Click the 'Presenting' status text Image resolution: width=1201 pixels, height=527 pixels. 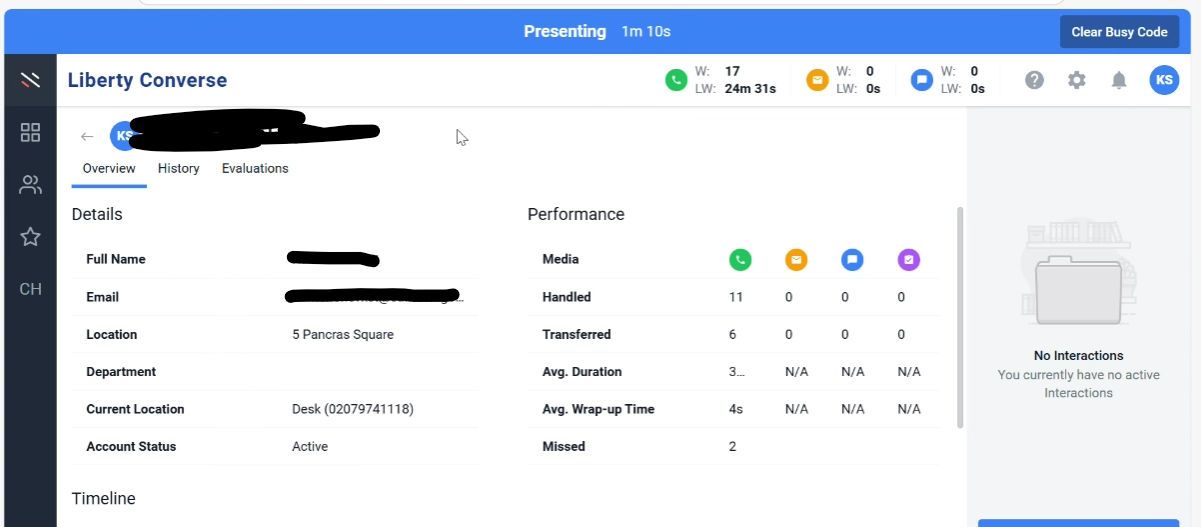coord(565,32)
